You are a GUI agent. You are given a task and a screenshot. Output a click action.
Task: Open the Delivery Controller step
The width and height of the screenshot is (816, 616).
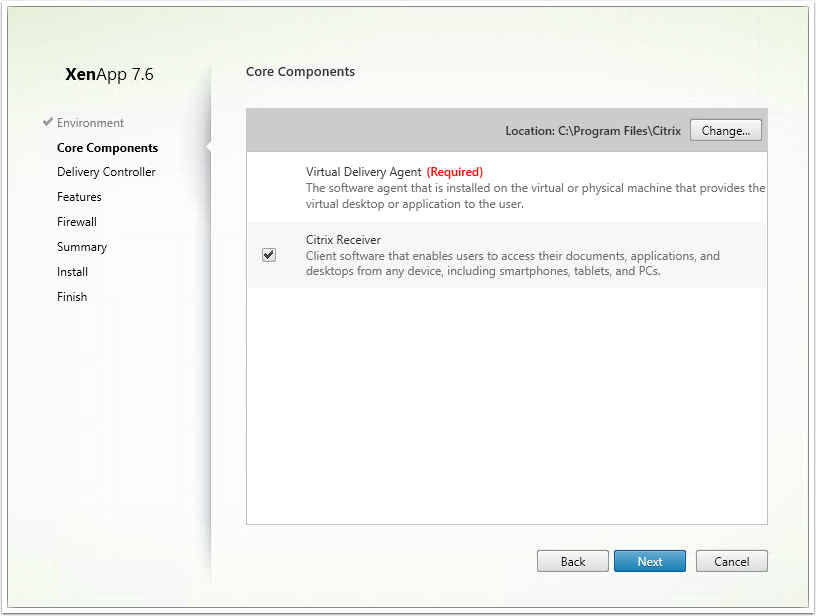pyautogui.click(x=106, y=172)
